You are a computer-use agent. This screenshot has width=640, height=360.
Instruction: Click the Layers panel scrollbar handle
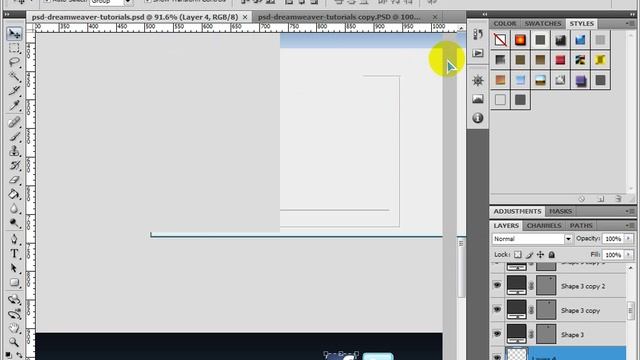(631, 310)
